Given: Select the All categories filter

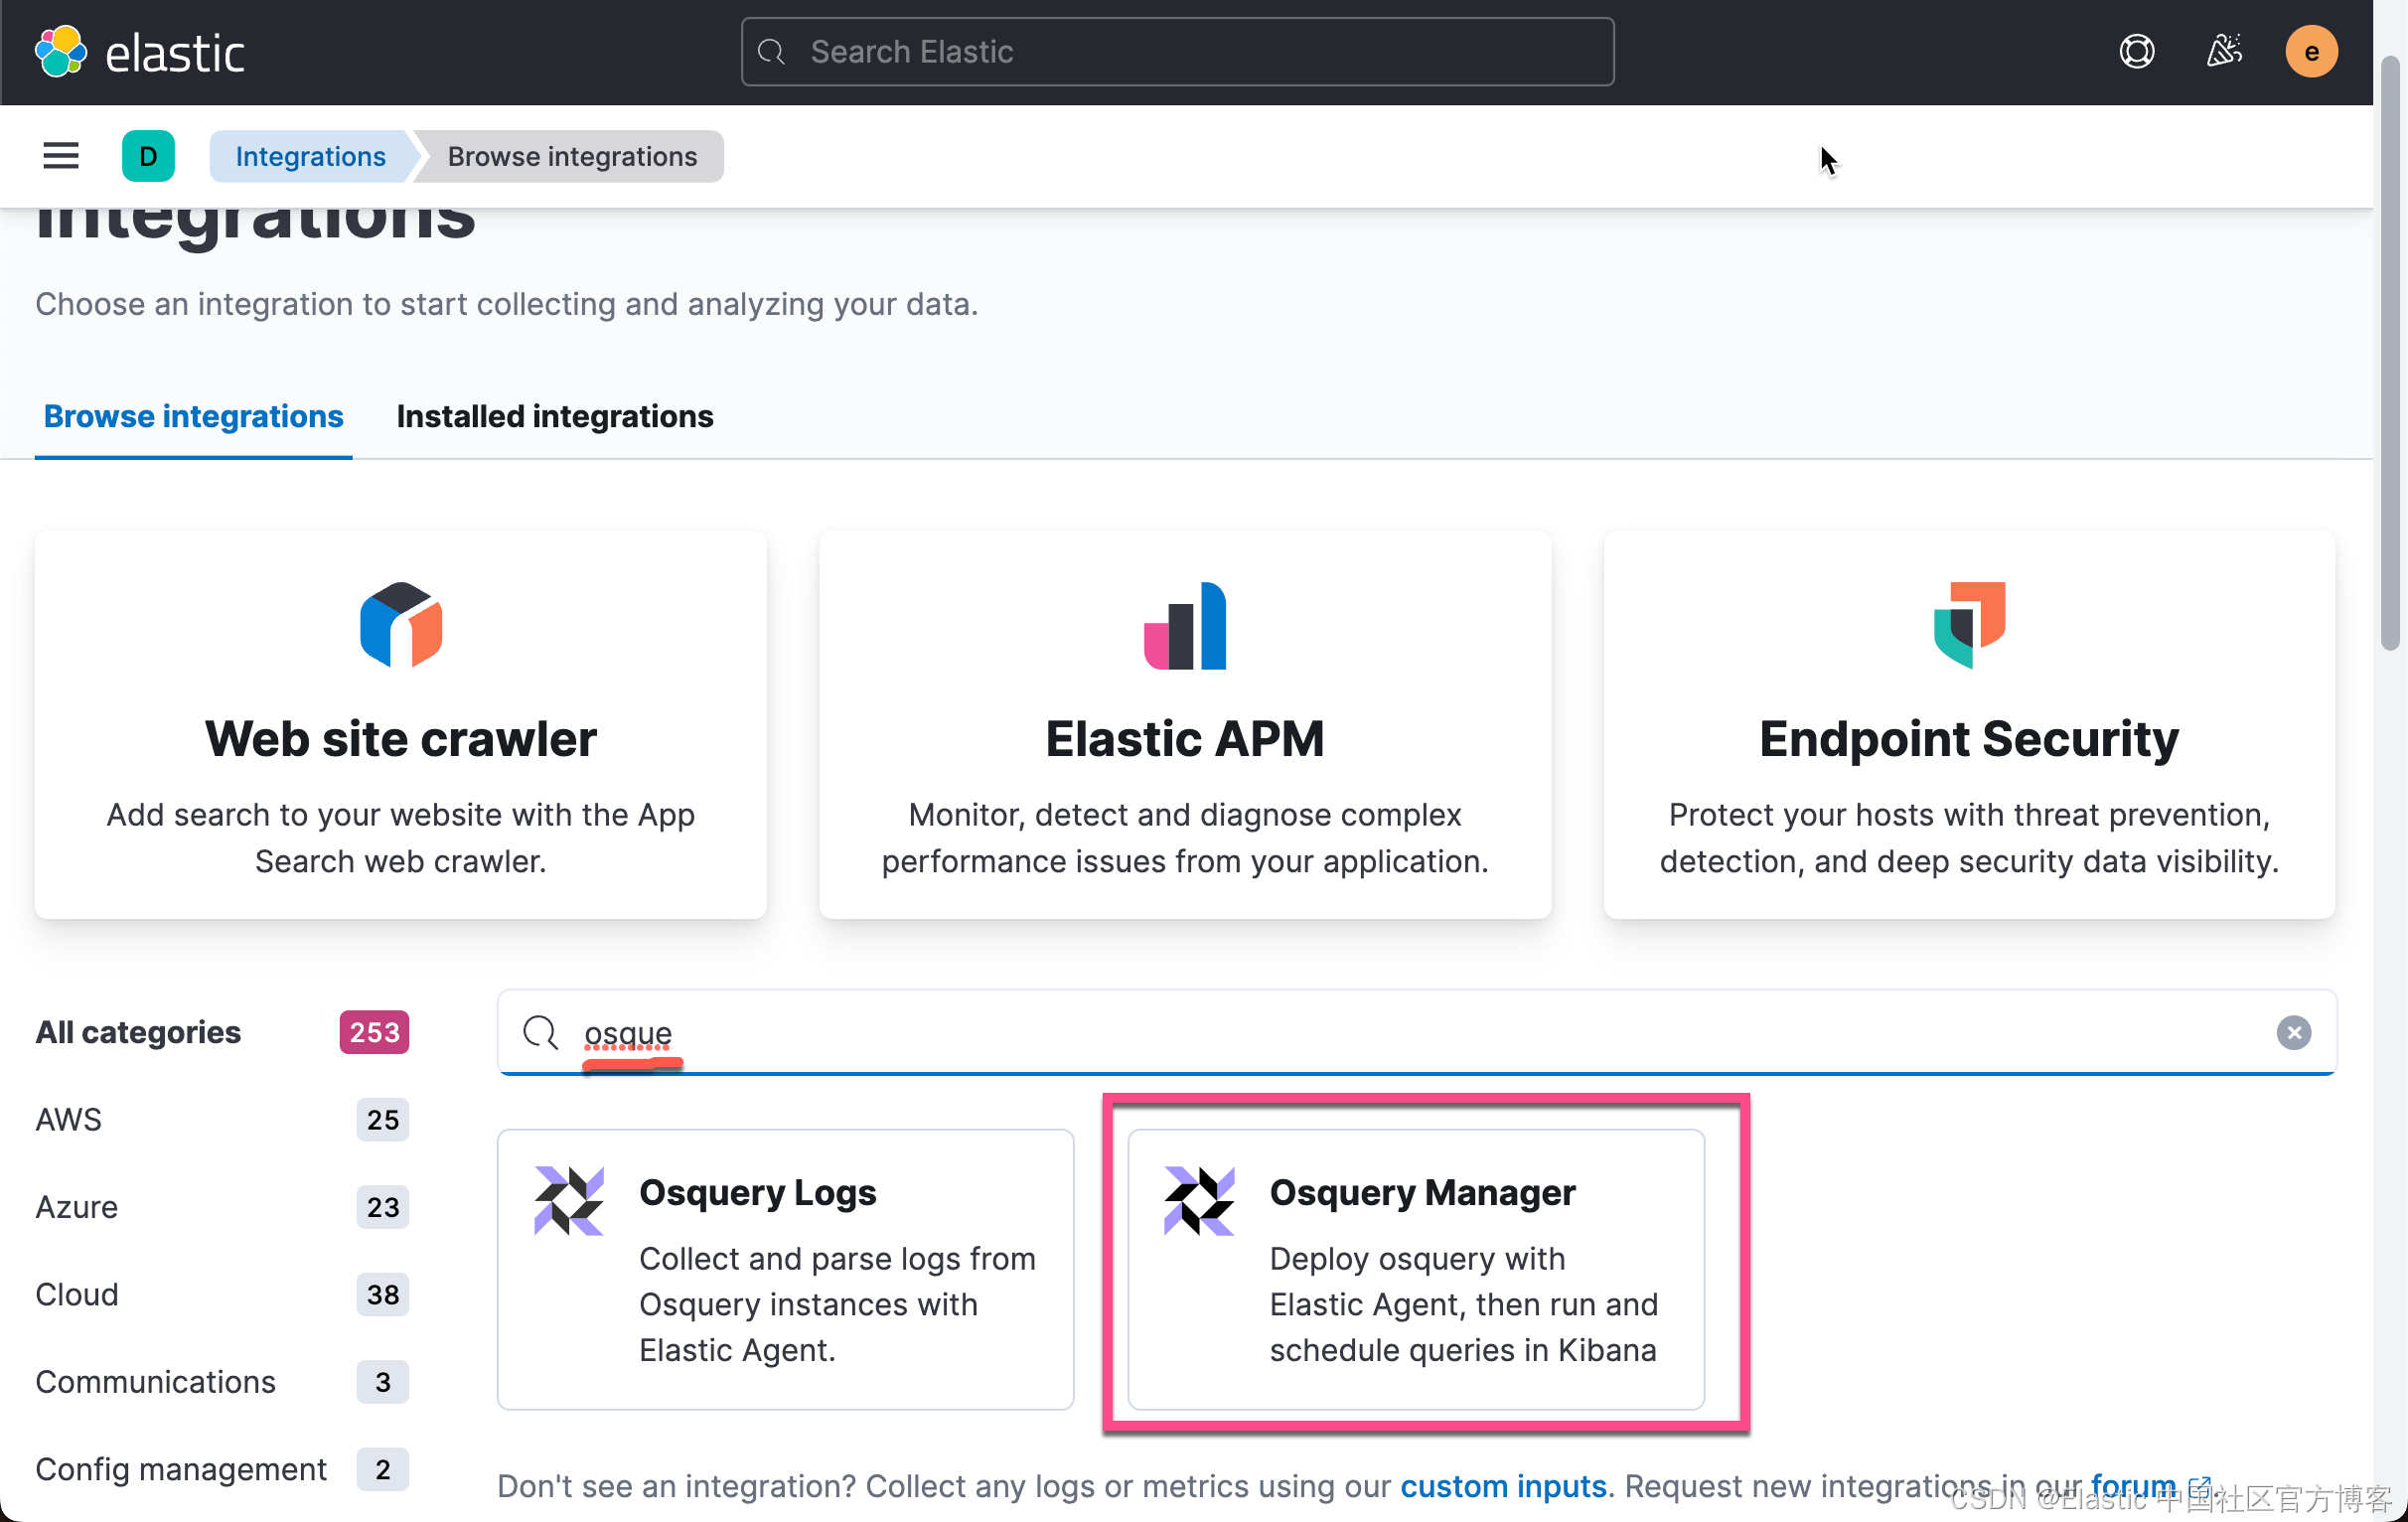Looking at the screenshot, I should [x=138, y=1033].
